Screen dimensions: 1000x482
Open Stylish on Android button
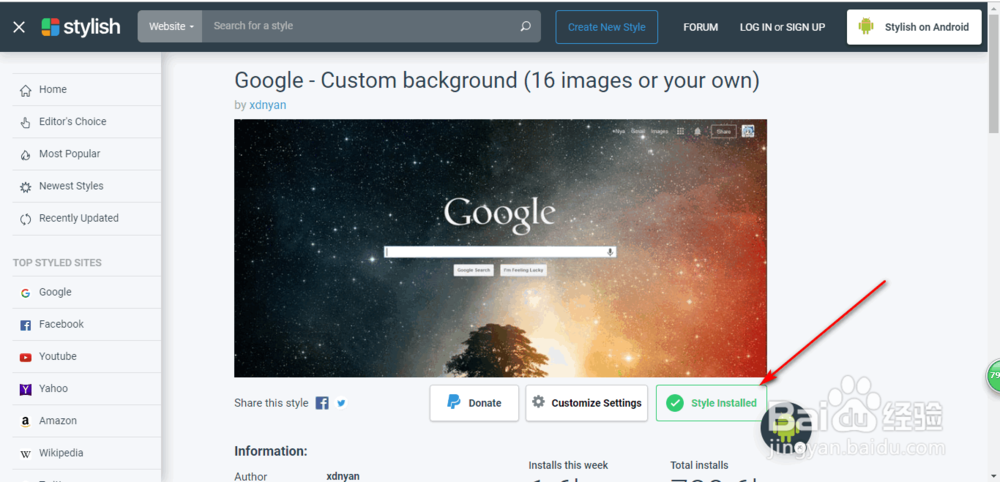(914, 27)
